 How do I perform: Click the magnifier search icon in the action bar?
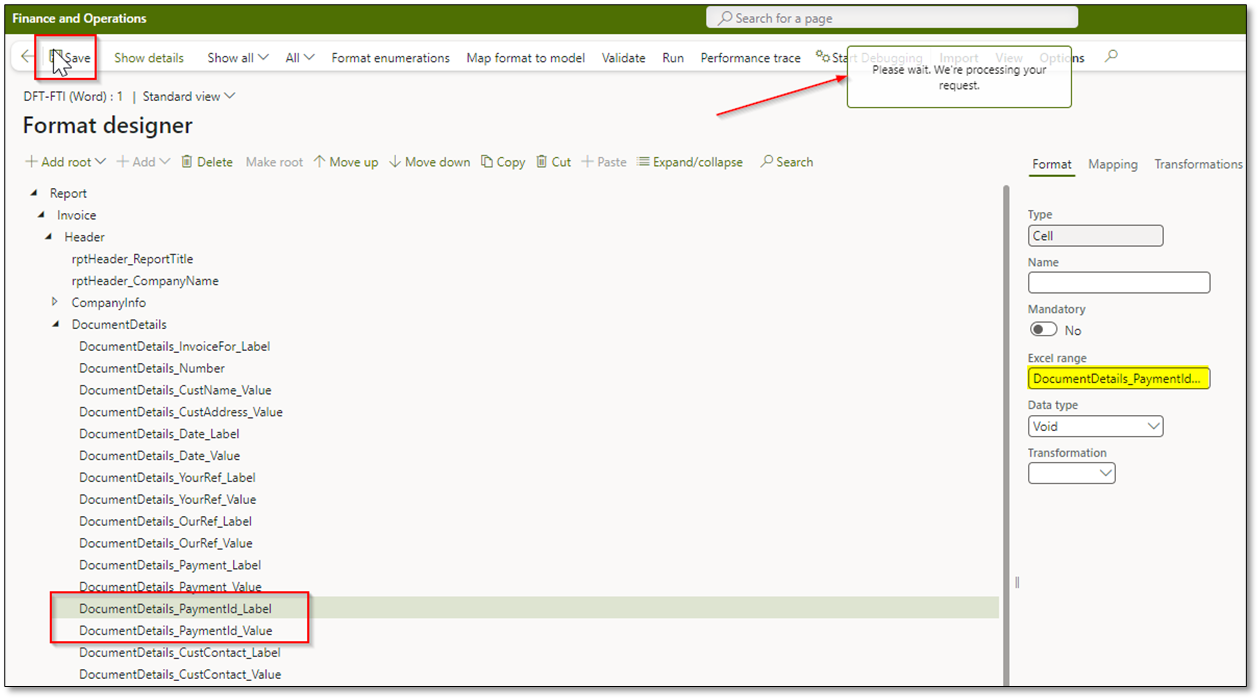point(1110,57)
